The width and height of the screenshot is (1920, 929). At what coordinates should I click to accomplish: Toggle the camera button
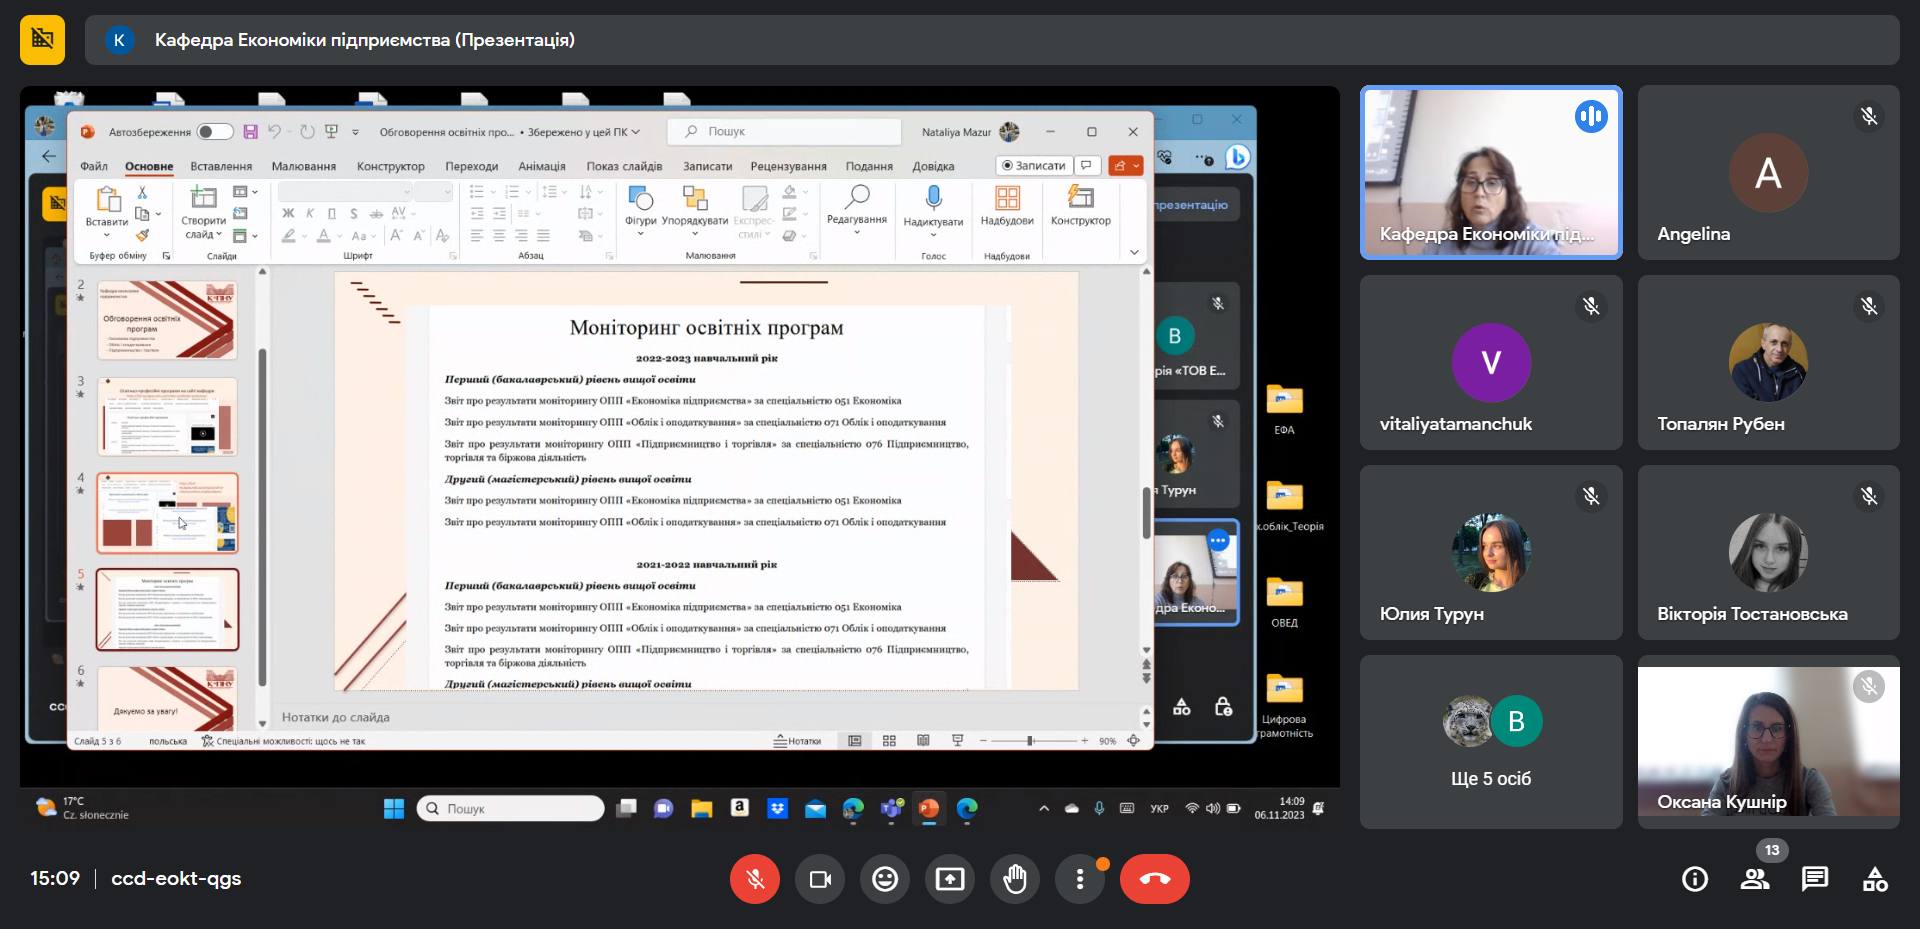820,879
